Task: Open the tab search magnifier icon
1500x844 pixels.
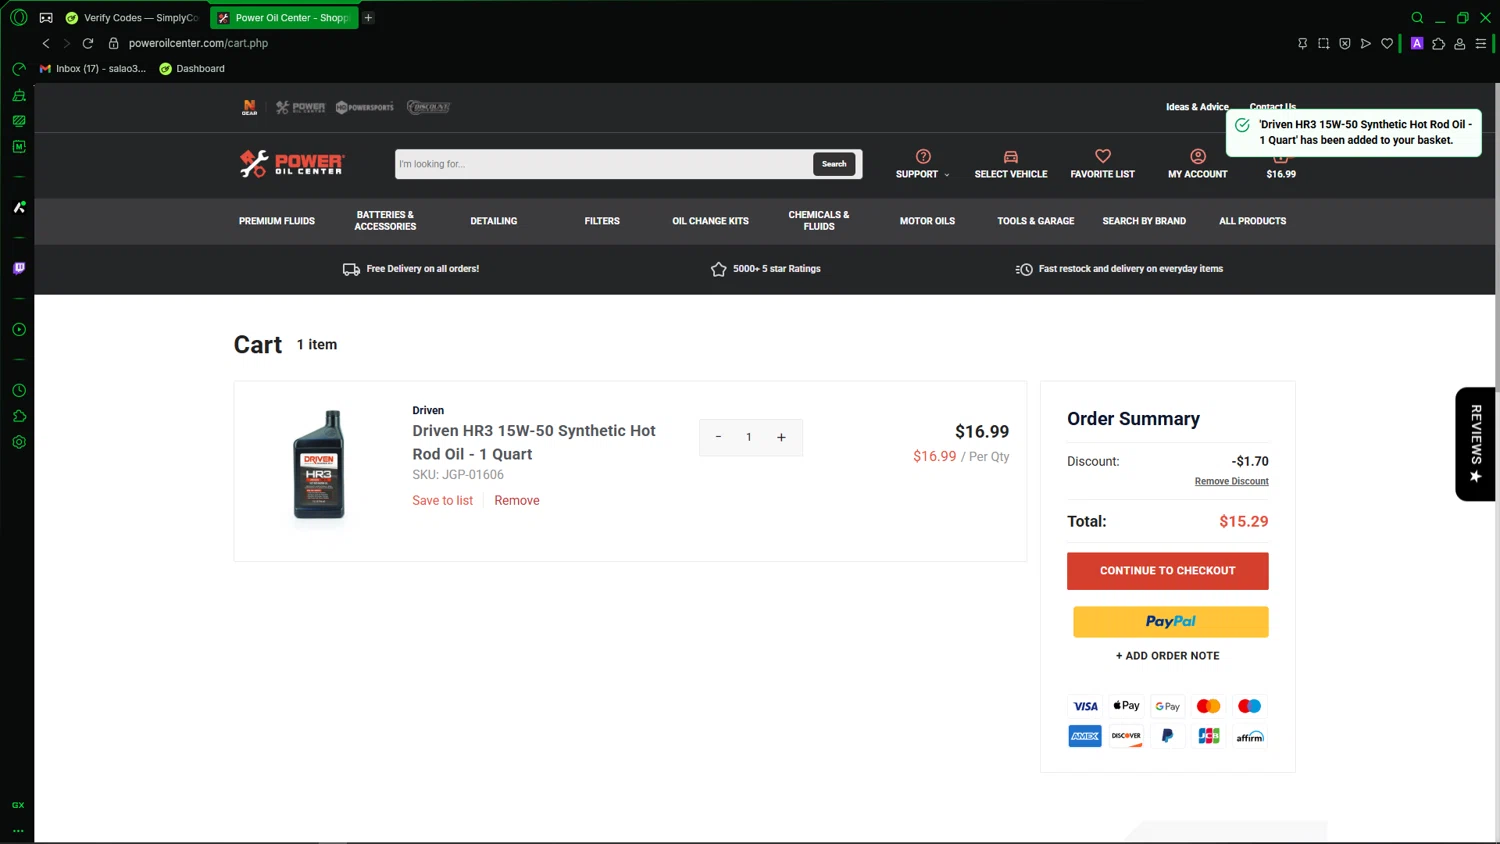Action: point(1417,17)
